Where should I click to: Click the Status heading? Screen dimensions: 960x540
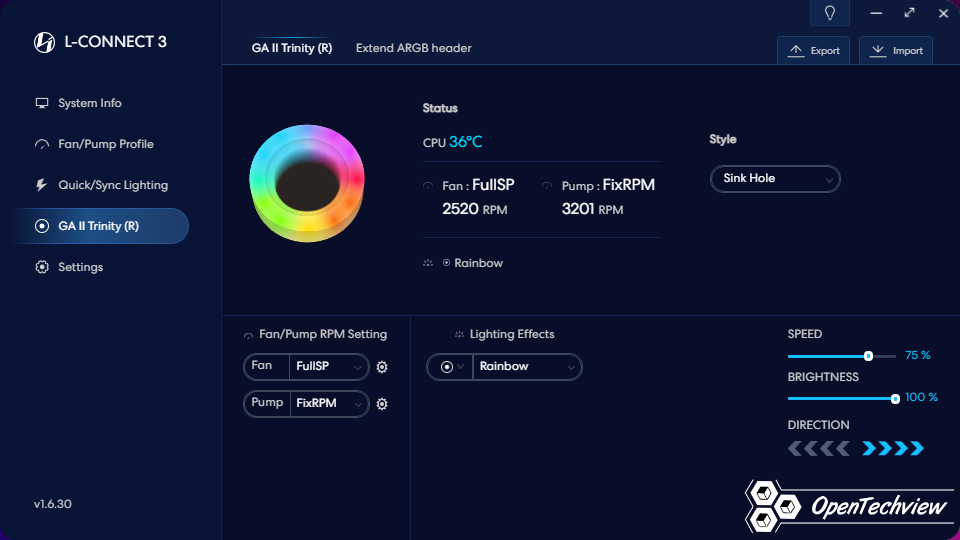[x=440, y=108]
